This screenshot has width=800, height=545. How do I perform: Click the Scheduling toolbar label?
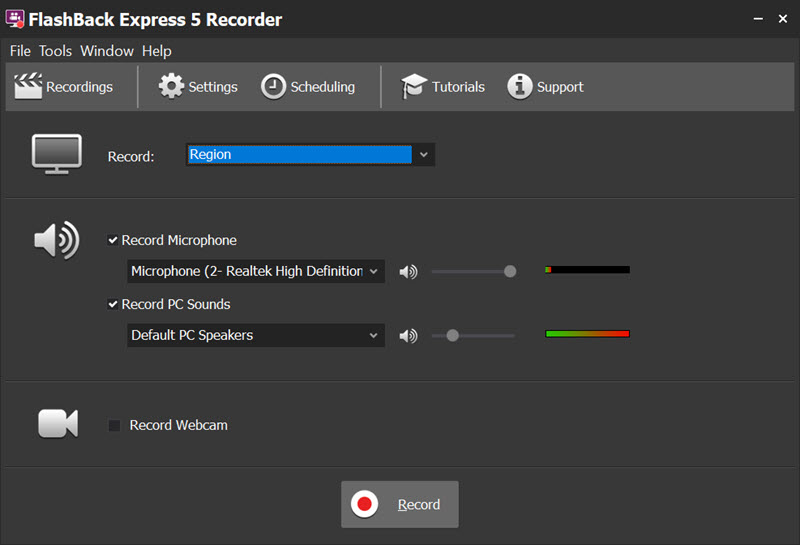pos(322,87)
